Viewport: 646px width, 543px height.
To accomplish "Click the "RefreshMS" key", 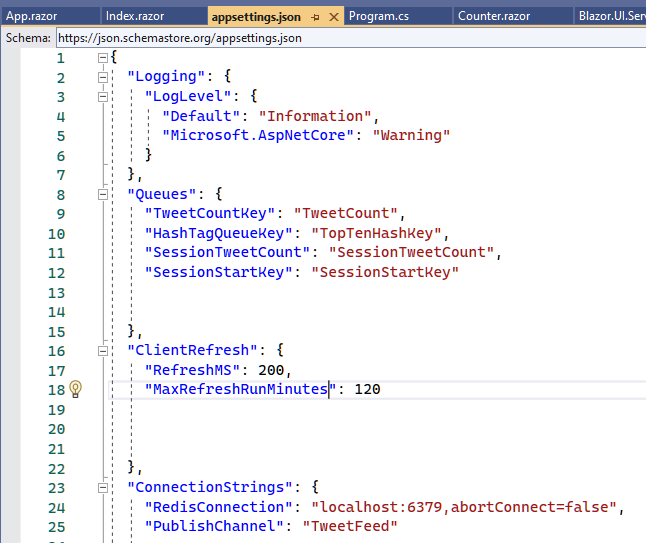I will pyautogui.click(x=192, y=370).
